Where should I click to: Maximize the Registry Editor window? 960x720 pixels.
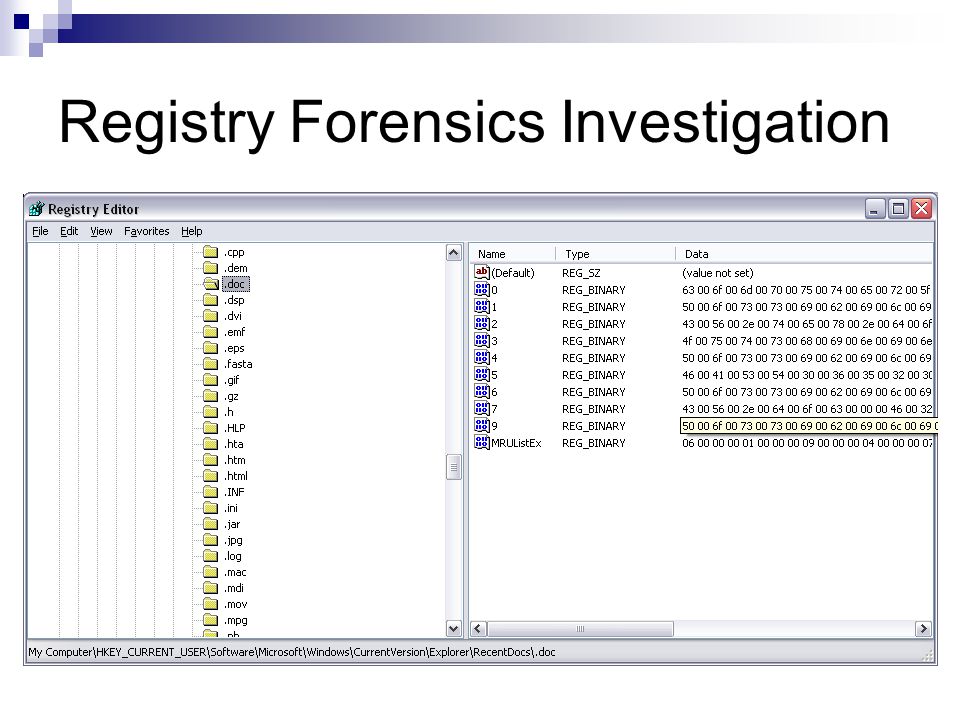[x=898, y=209]
